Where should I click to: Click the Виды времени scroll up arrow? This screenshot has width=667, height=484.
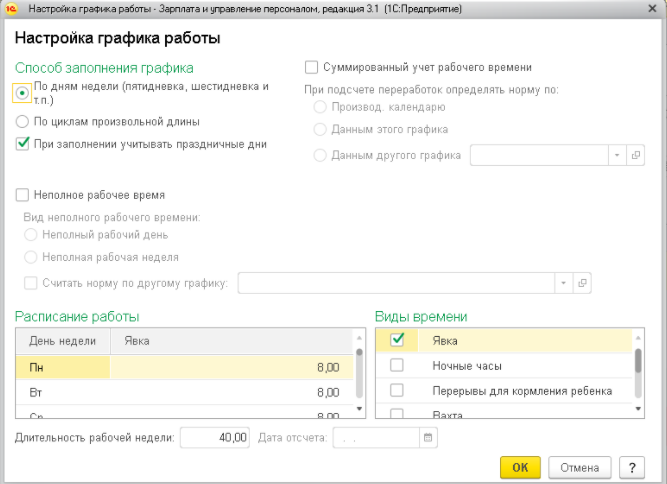point(638,338)
